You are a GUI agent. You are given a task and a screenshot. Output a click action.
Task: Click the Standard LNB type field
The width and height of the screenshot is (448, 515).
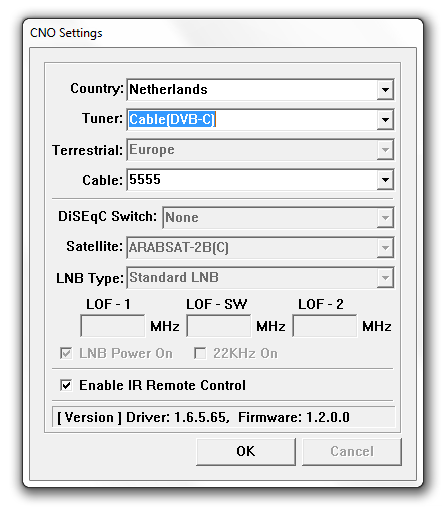[x=252, y=278]
